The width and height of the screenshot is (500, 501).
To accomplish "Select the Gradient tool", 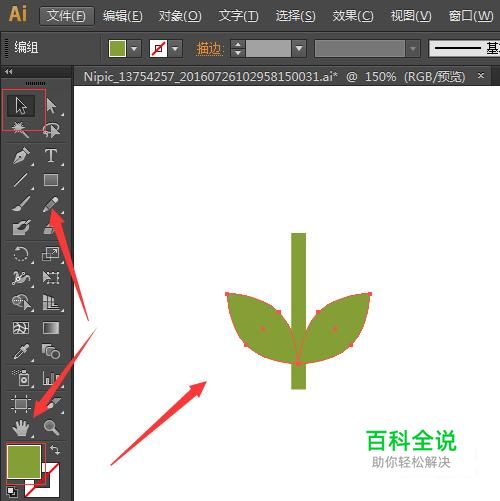I will (x=51, y=328).
